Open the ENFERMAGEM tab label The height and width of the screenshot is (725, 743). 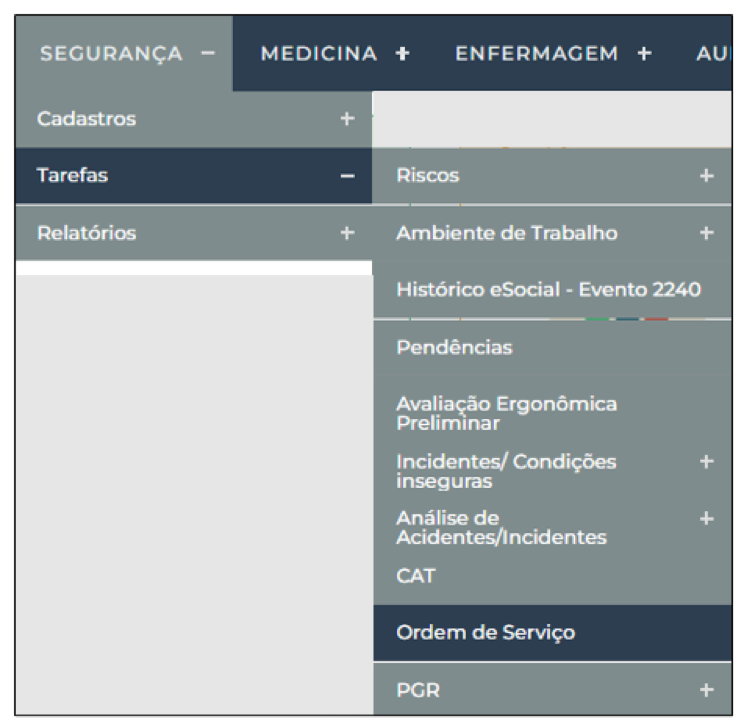pyautogui.click(x=536, y=54)
